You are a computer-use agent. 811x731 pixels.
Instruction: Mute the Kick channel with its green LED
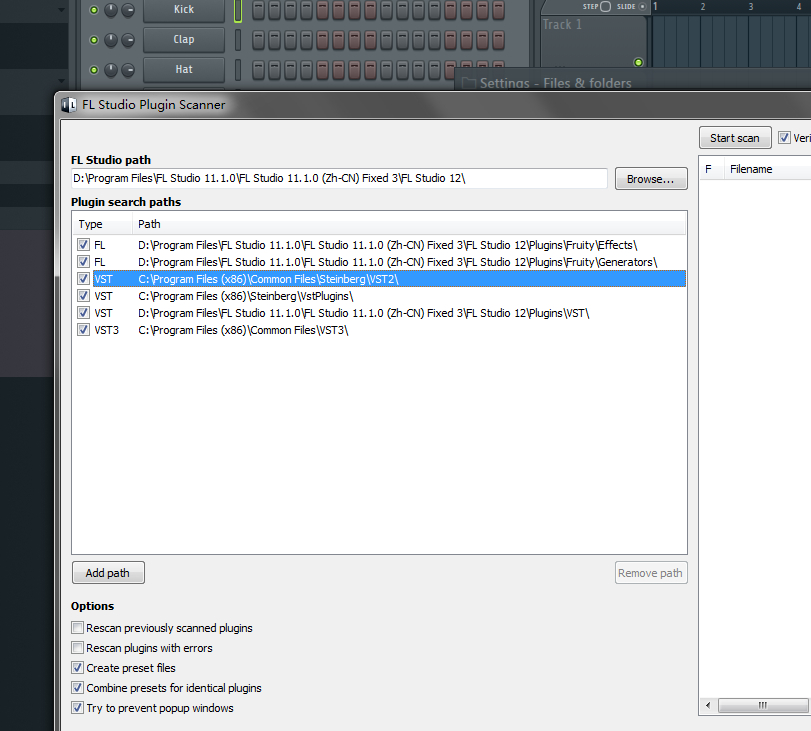point(94,10)
